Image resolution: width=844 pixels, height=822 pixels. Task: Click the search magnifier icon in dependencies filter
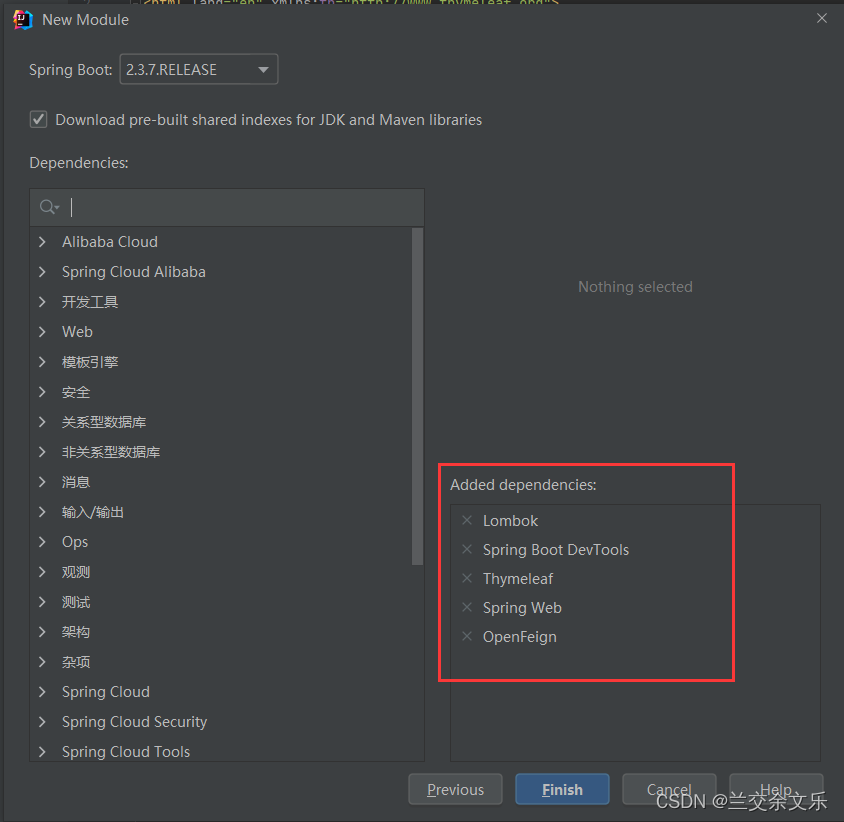[48, 207]
